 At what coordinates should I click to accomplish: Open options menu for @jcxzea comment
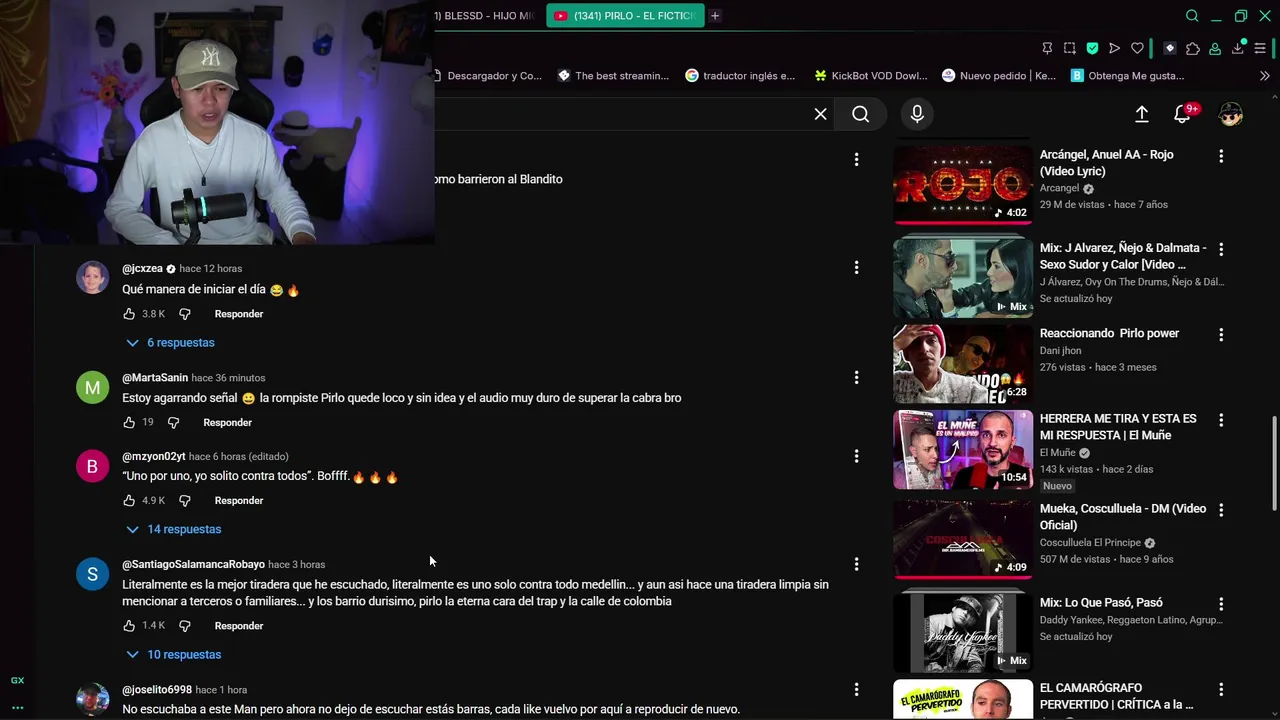[856, 267]
